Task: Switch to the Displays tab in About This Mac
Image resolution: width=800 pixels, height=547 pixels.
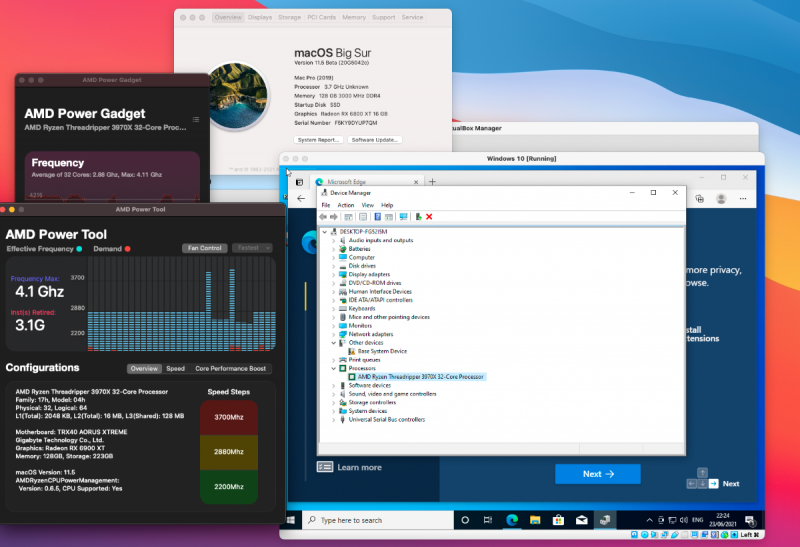Action: [x=260, y=17]
